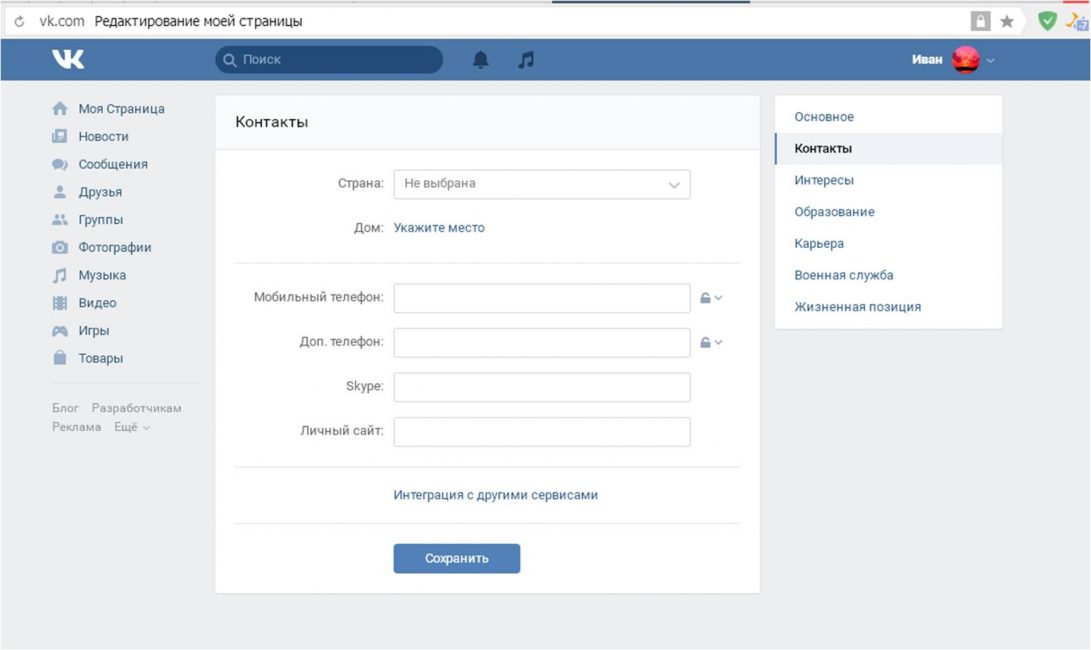Screen dimensions: 1091x650
Task: Expand the Ещё menu in sidebar footer
Action: pyautogui.click(x=131, y=427)
